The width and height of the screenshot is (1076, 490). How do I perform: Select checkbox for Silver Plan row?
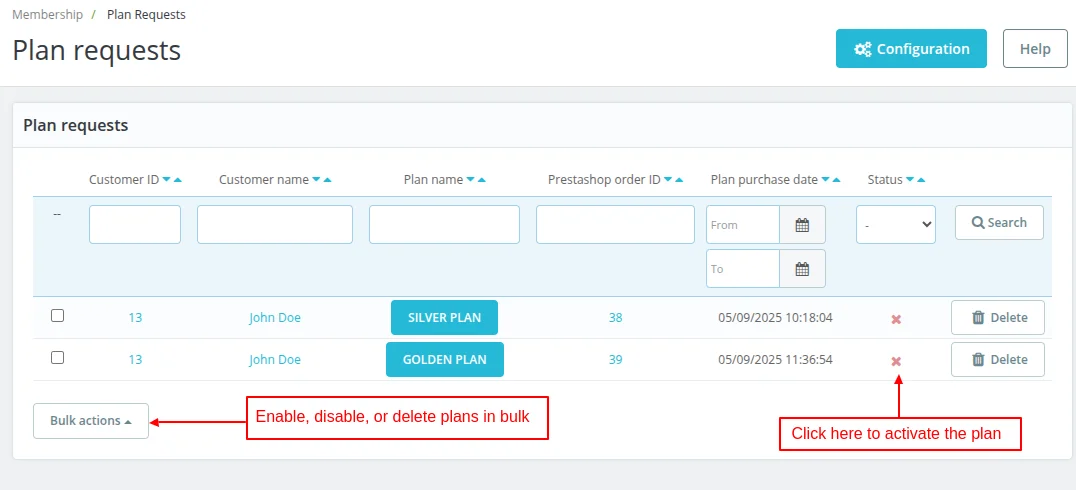click(x=58, y=316)
